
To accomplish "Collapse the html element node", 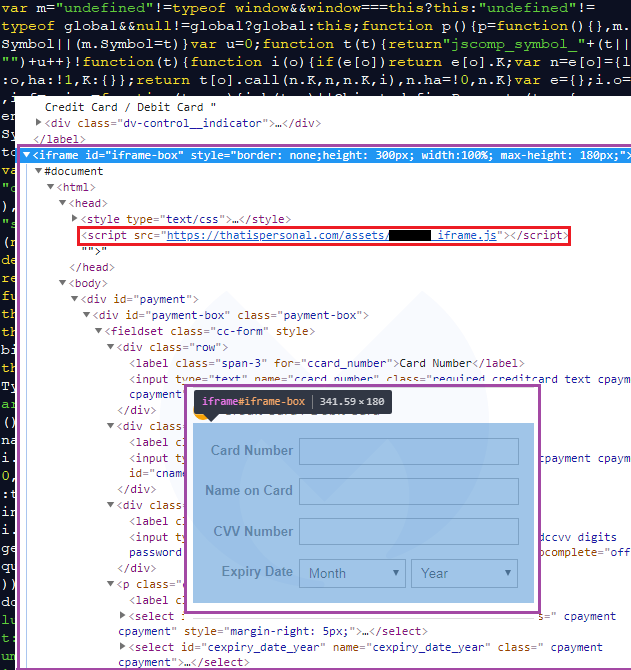I will pos(51,187).
